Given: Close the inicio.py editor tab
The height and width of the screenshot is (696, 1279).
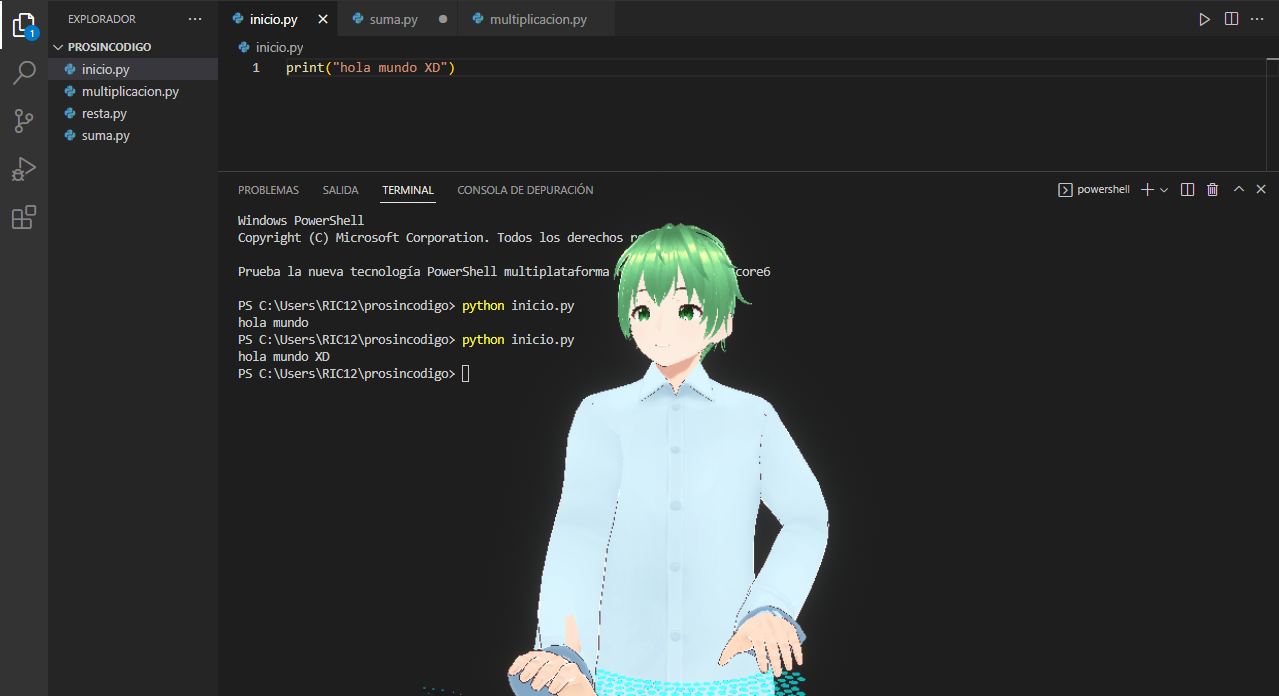Looking at the screenshot, I should tap(322, 19).
